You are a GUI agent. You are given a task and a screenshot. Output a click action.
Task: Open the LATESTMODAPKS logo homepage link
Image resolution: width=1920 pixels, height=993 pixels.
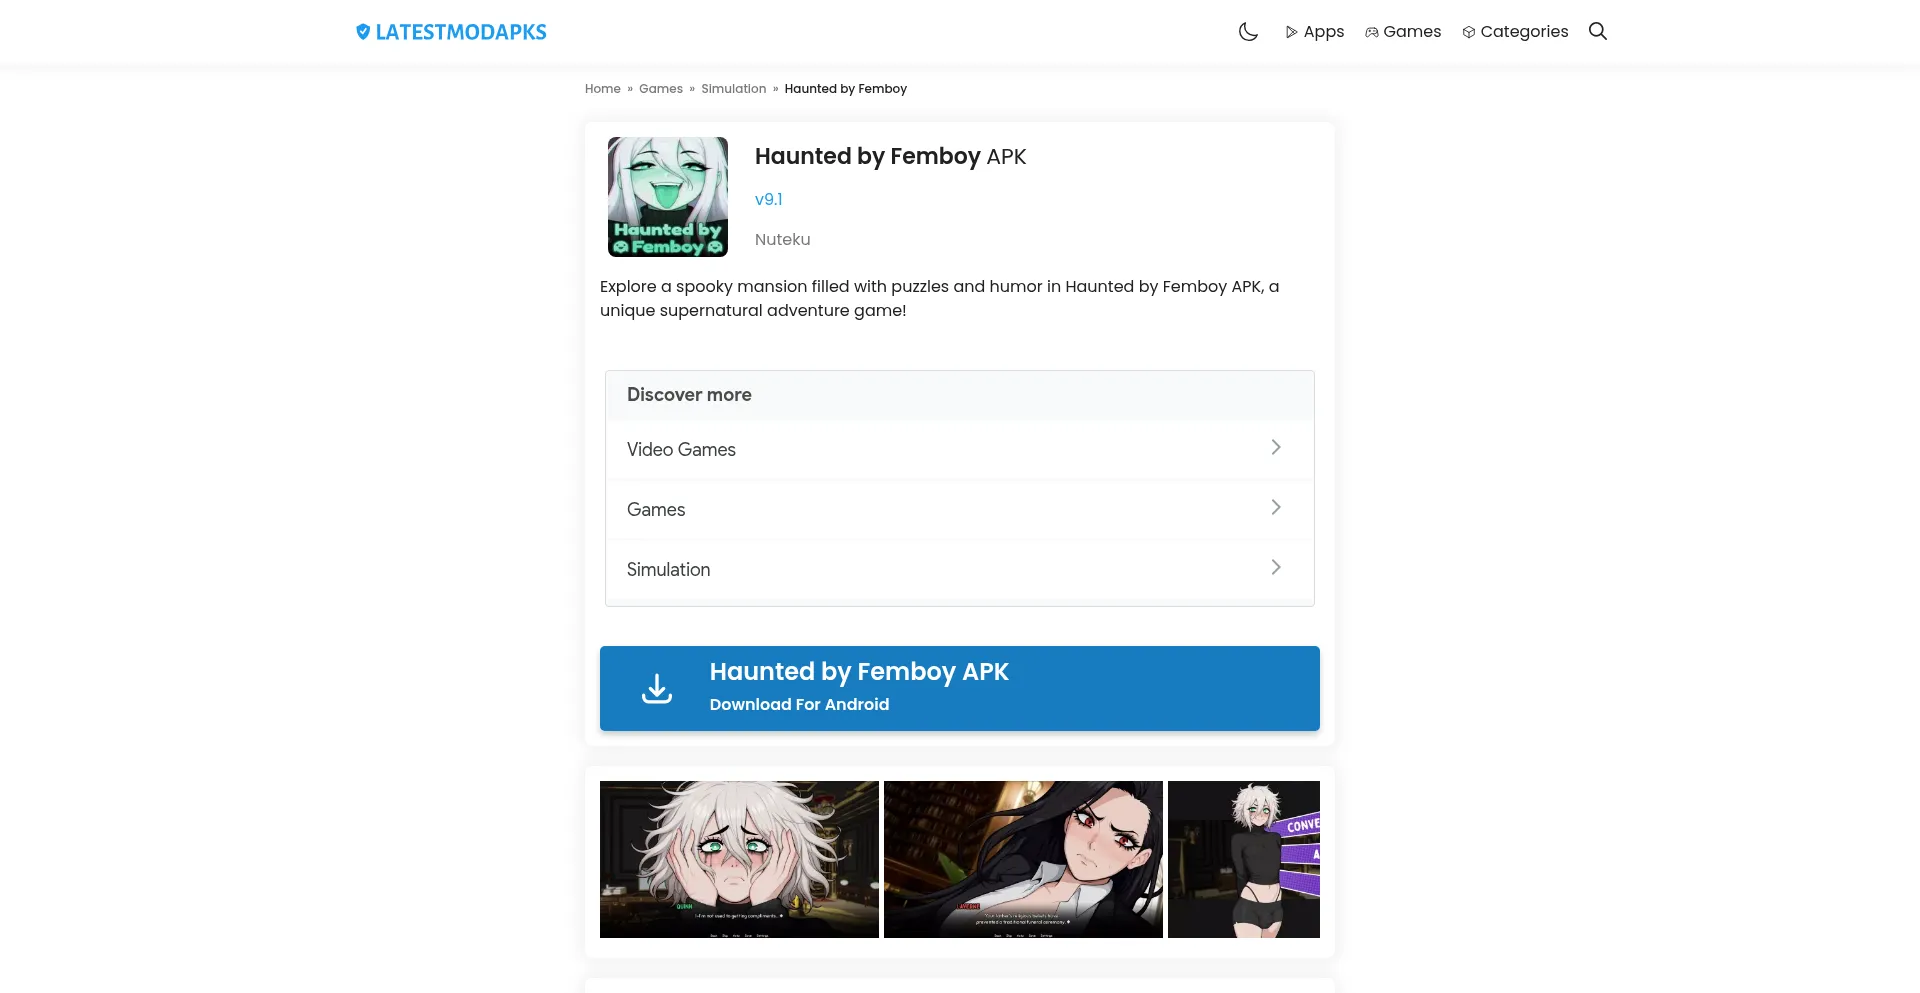click(451, 32)
